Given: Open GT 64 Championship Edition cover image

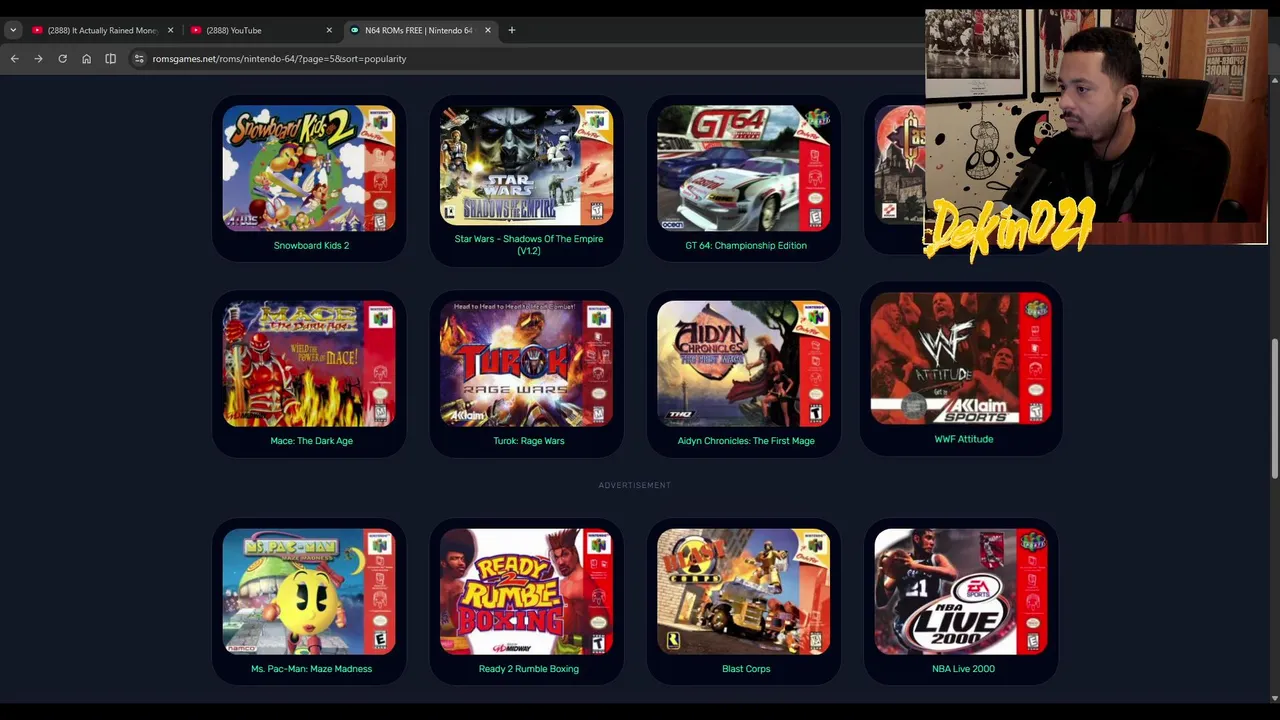Looking at the screenshot, I should click(x=744, y=168).
